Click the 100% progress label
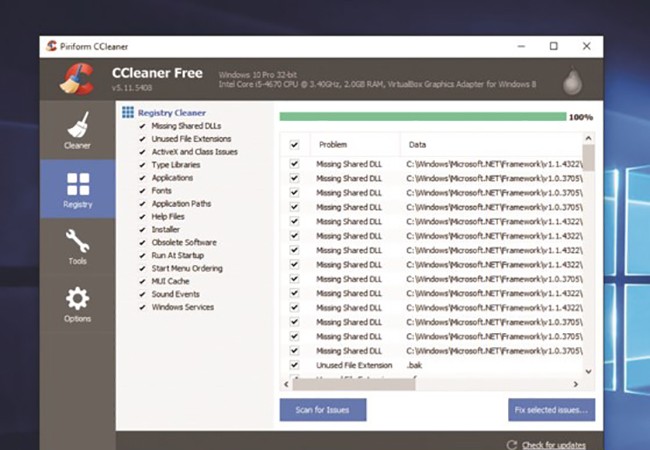This screenshot has width=650, height=450. click(581, 117)
